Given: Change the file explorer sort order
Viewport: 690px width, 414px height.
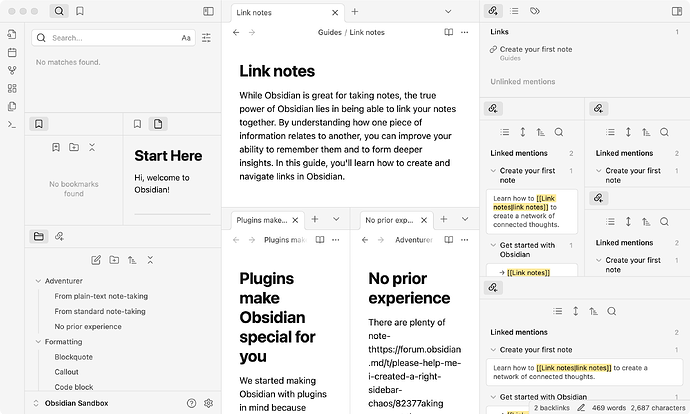Looking at the screenshot, I should coord(132,260).
